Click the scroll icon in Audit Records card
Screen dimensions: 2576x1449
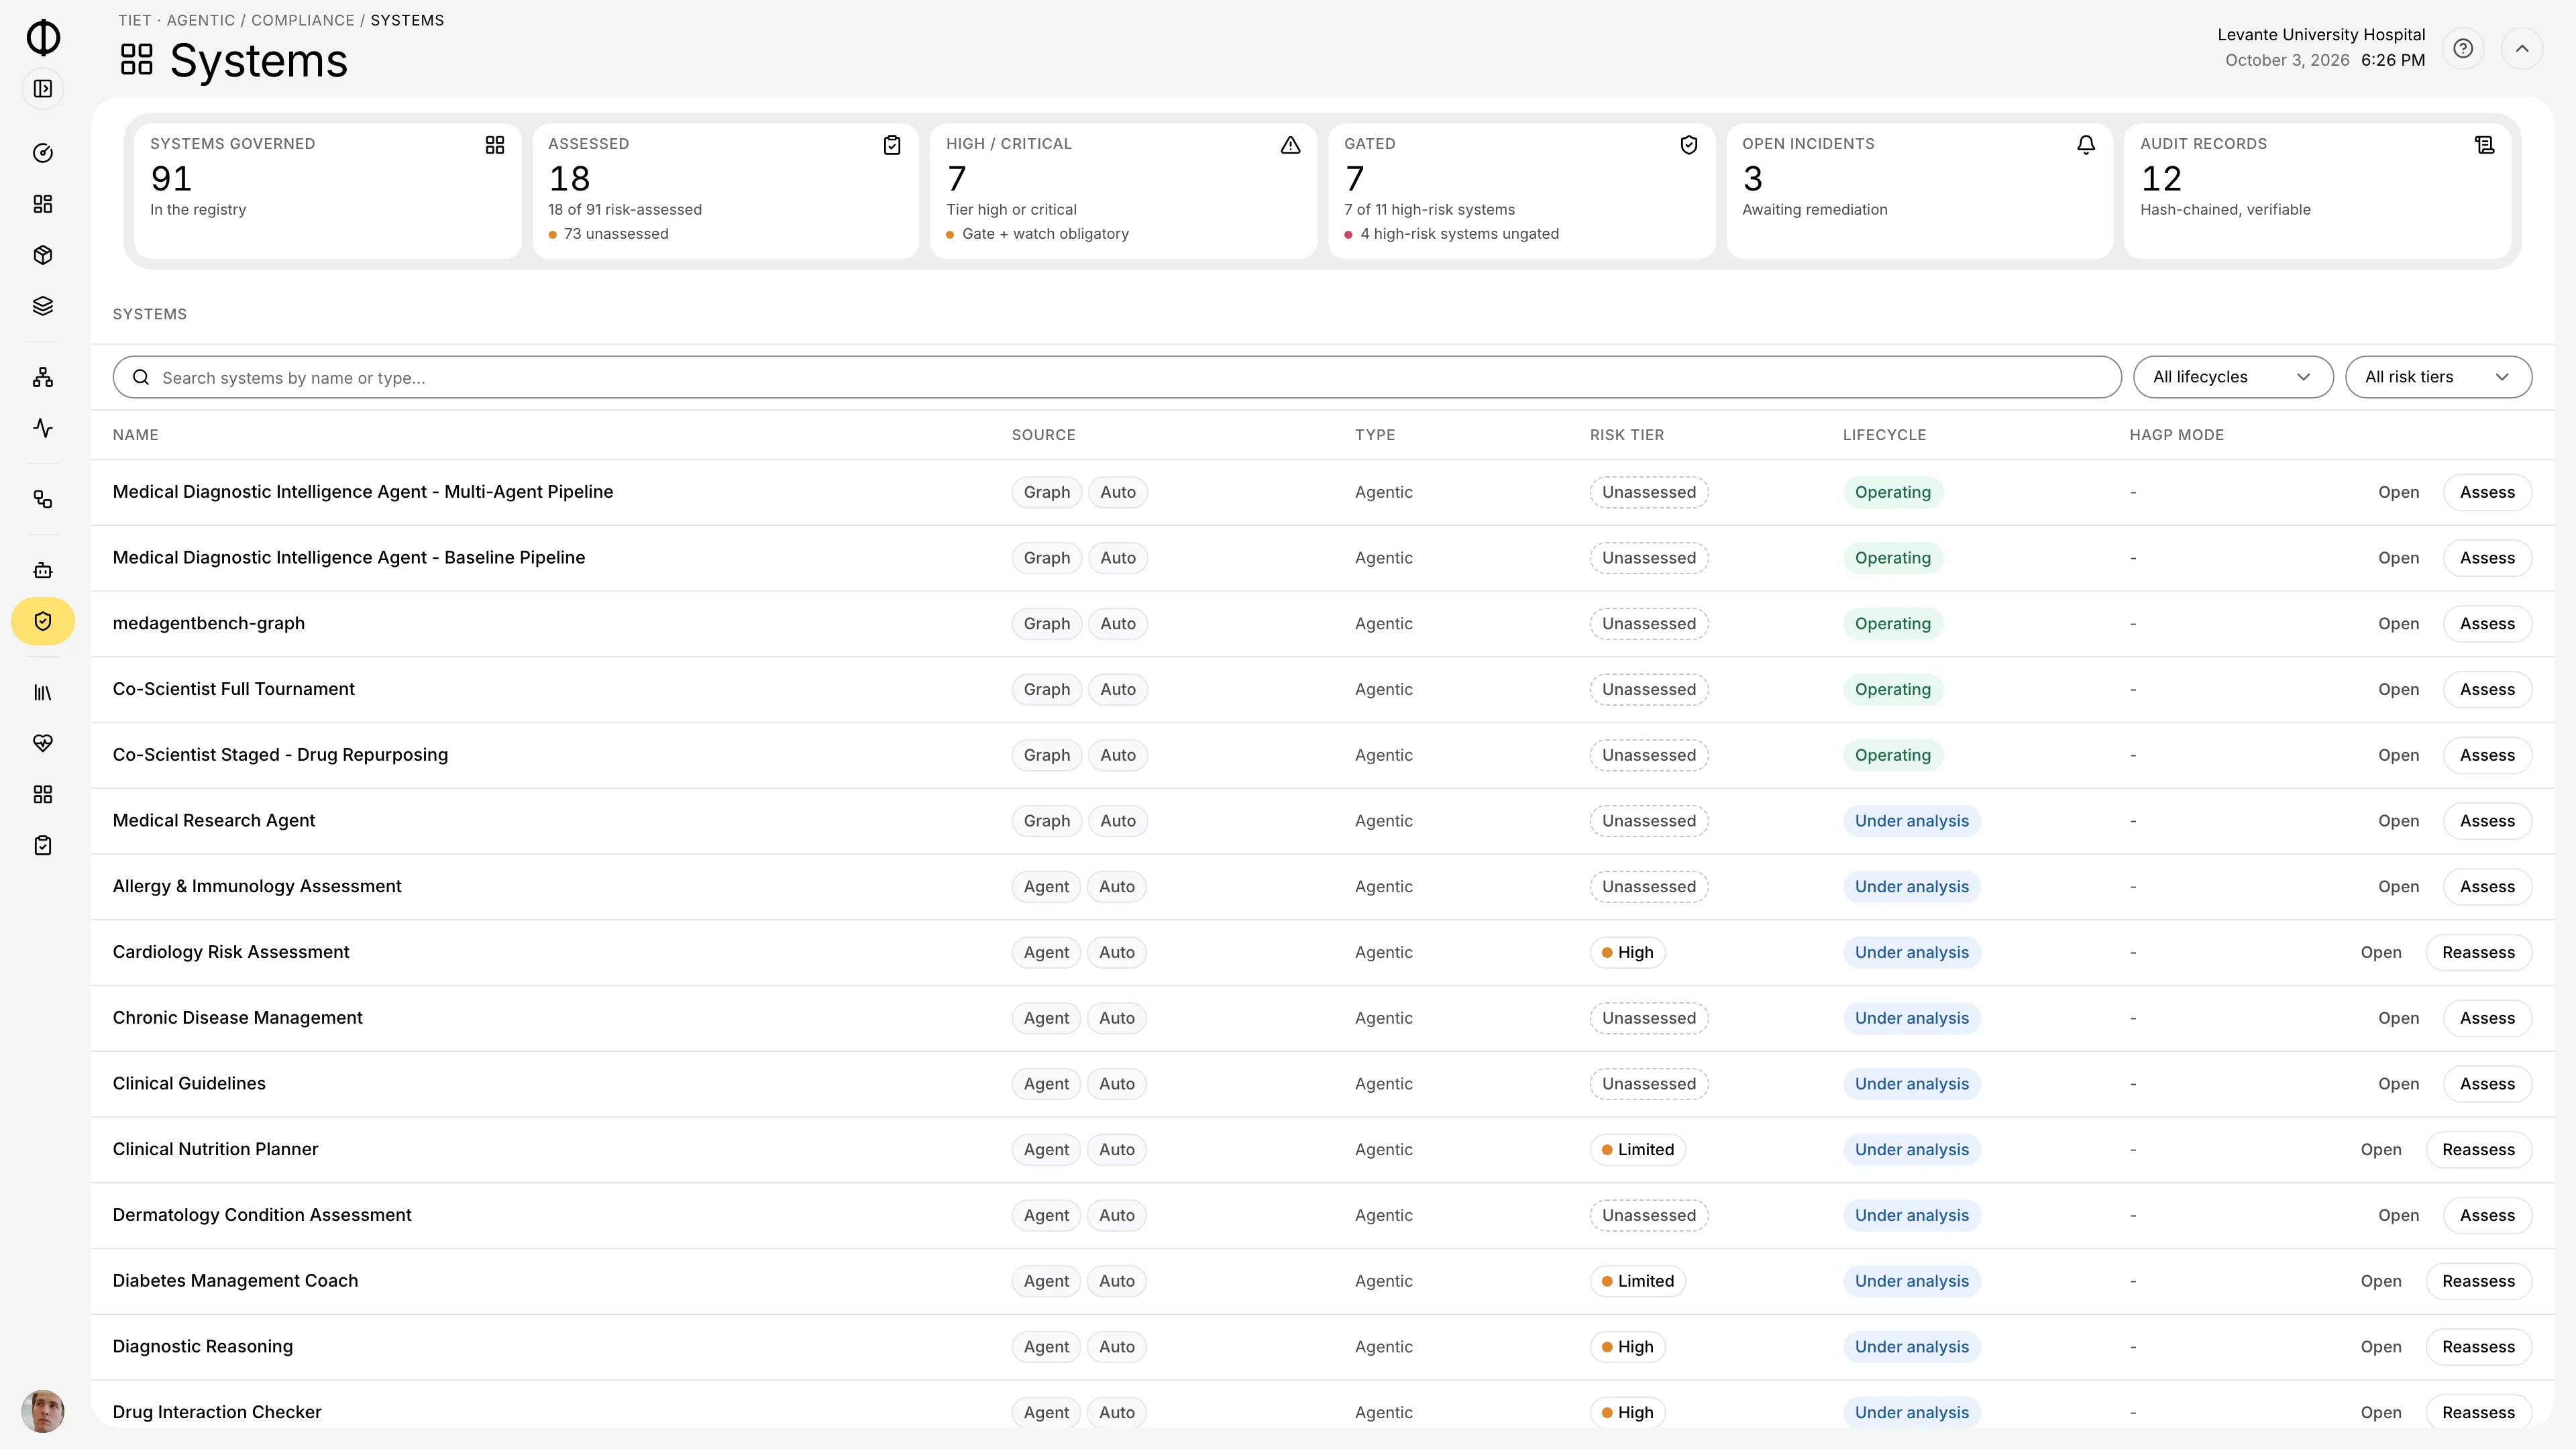tap(2484, 145)
